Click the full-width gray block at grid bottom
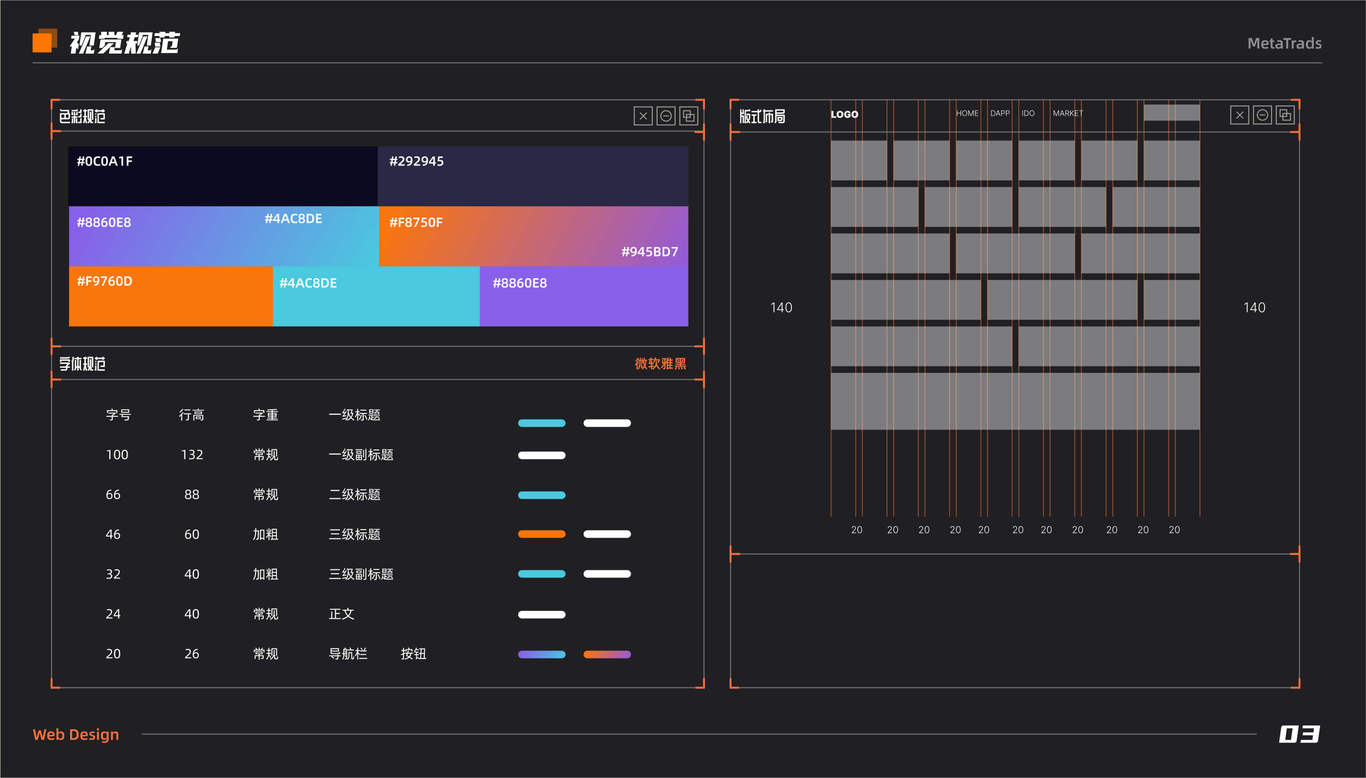 point(1015,401)
